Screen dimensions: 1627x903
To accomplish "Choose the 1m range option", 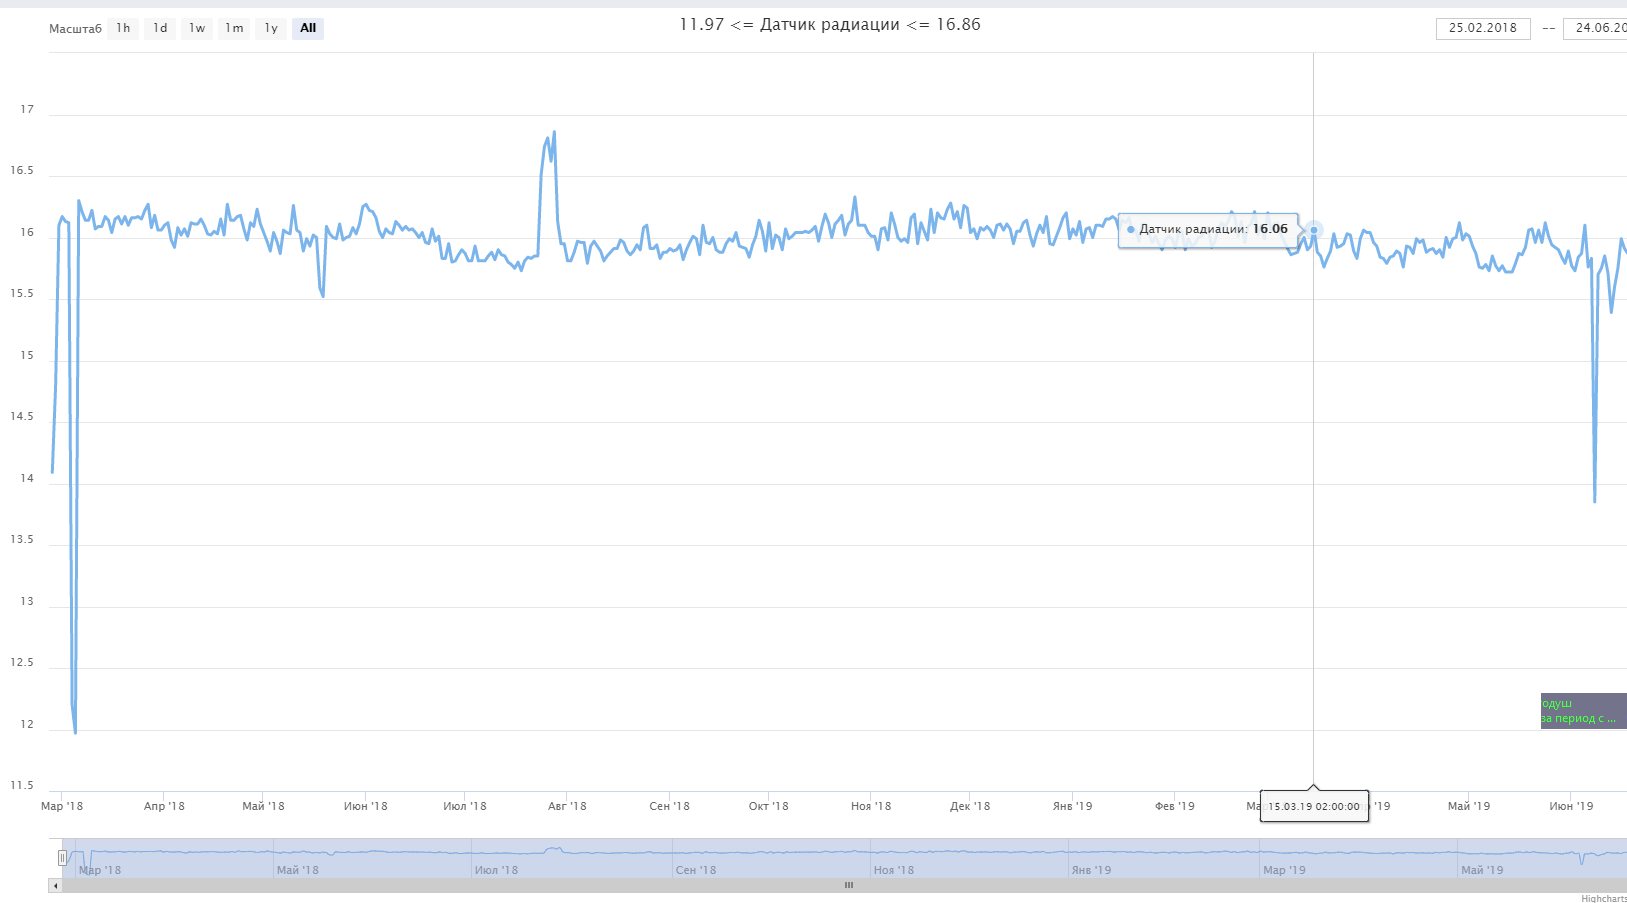I will coord(234,28).
